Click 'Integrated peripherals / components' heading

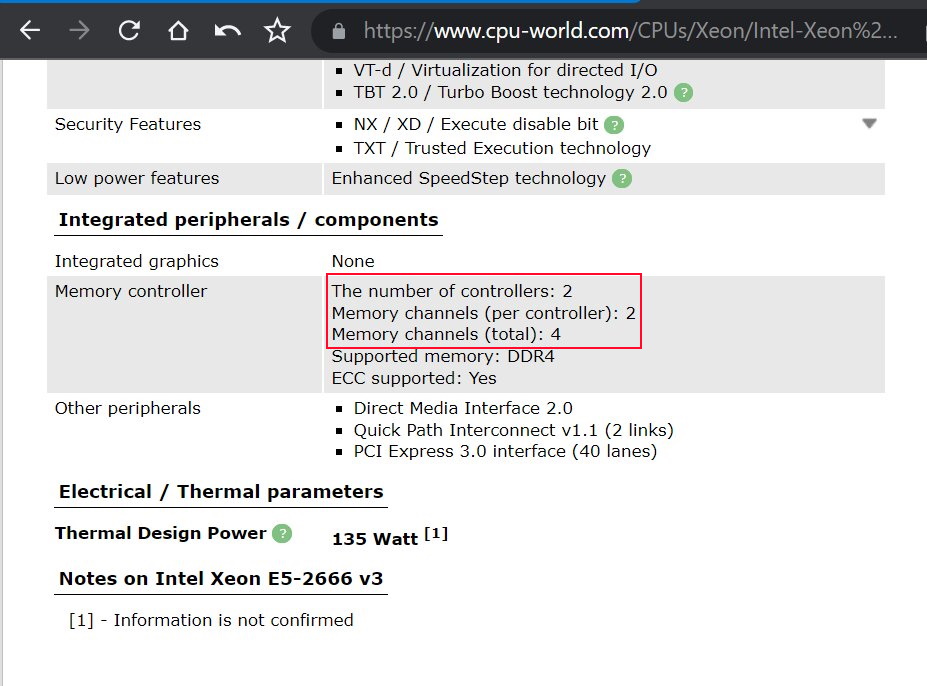click(x=248, y=219)
